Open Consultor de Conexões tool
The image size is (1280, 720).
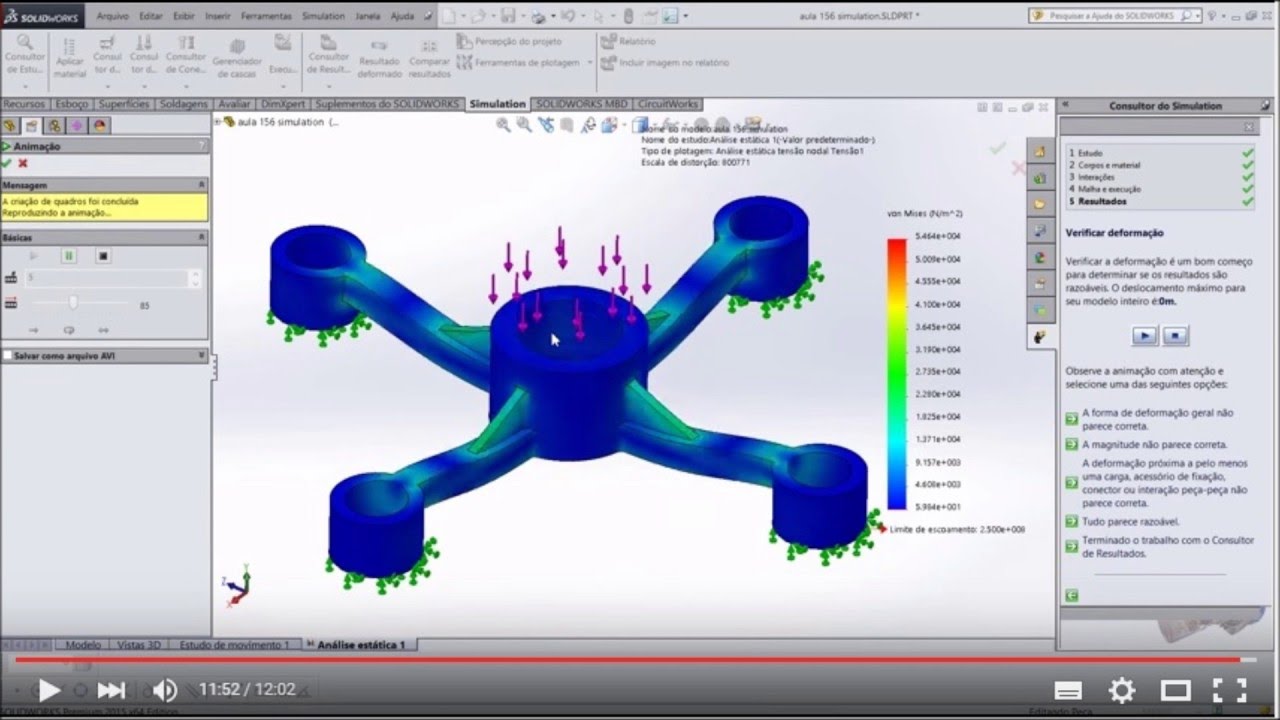coord(186,54)
